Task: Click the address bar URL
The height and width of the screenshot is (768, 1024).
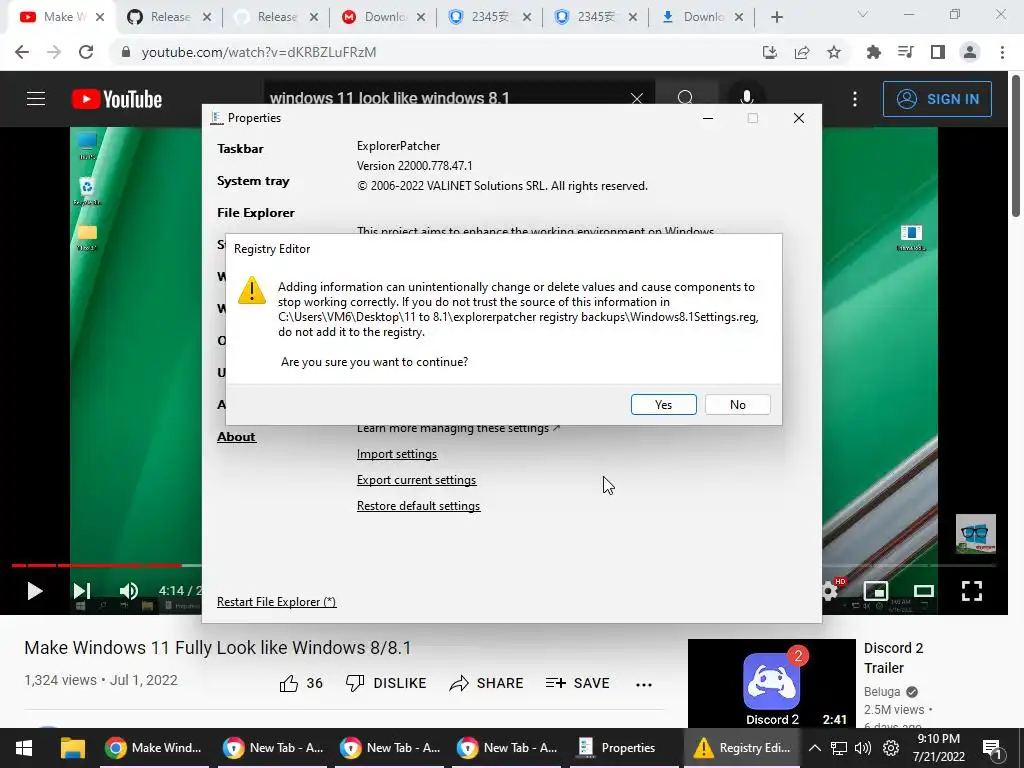Action: coord(259,52)
